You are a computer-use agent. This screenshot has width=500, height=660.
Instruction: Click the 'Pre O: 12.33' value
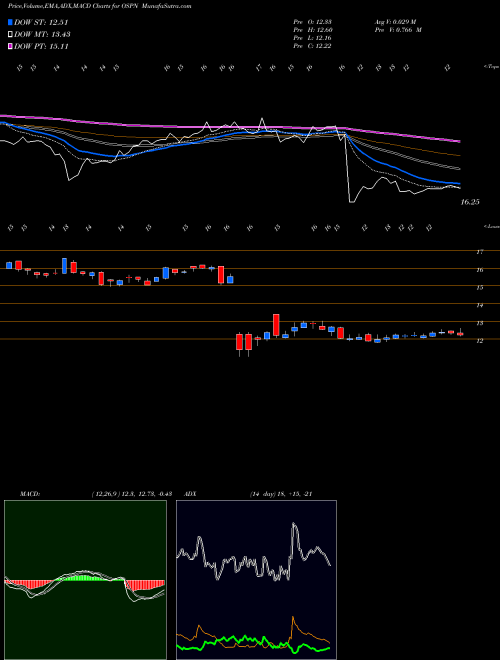click(x=312, y=22)
